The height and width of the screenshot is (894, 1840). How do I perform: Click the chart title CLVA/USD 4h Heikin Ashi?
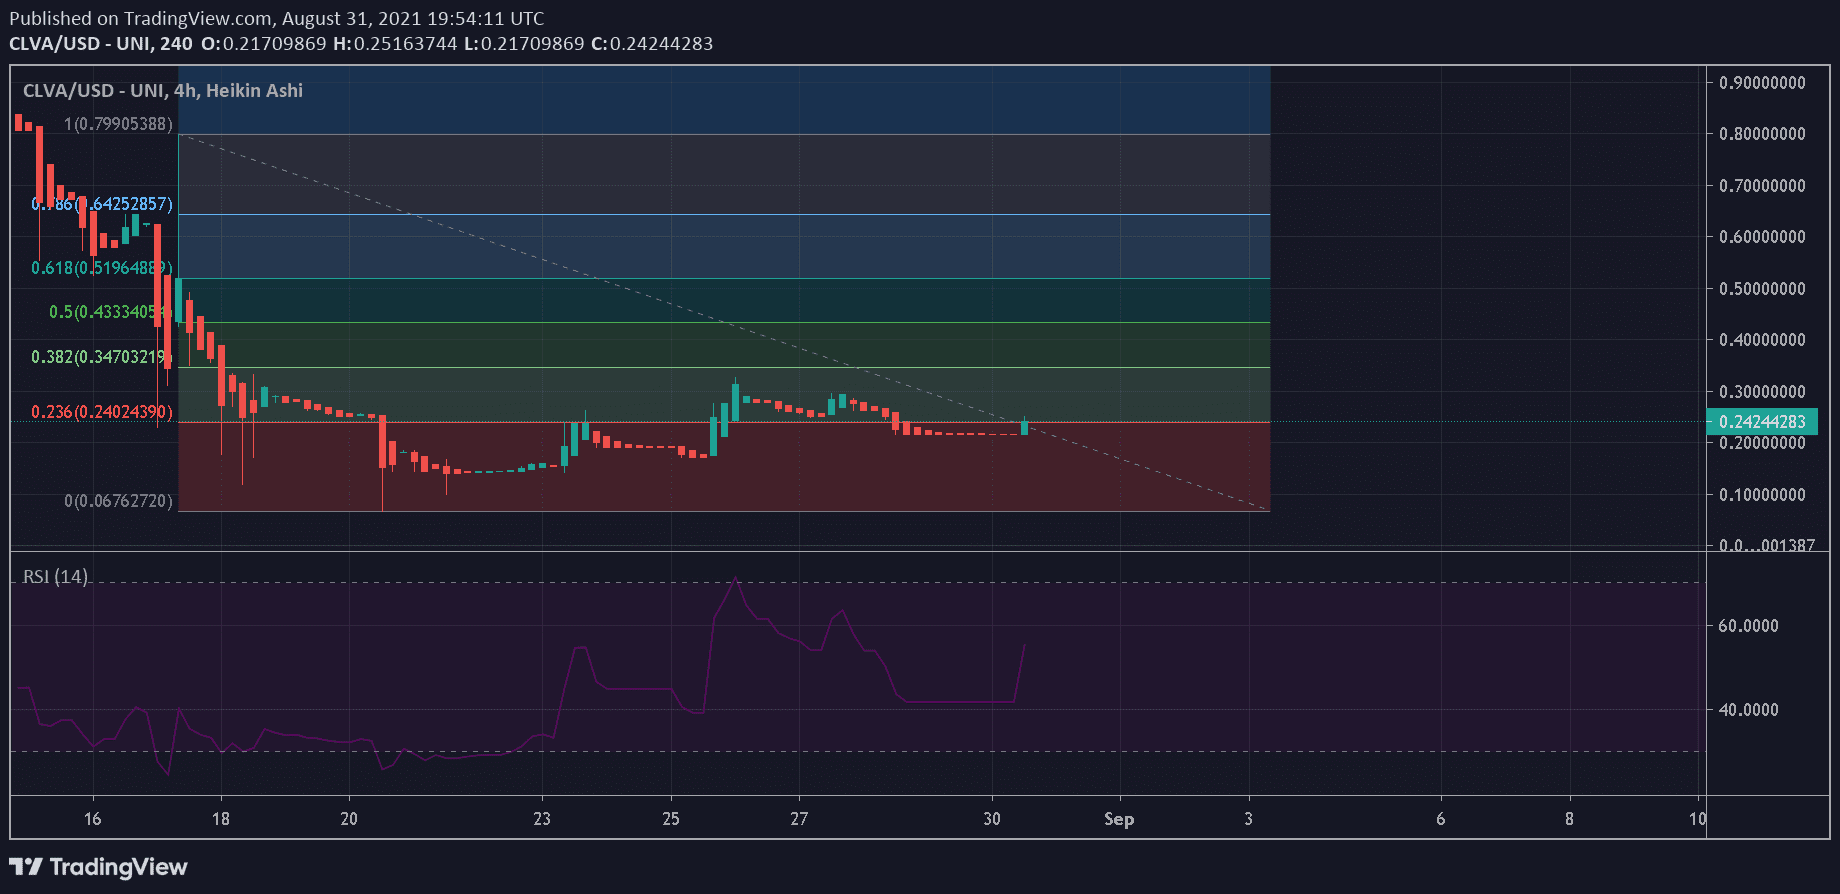(162, 91)
